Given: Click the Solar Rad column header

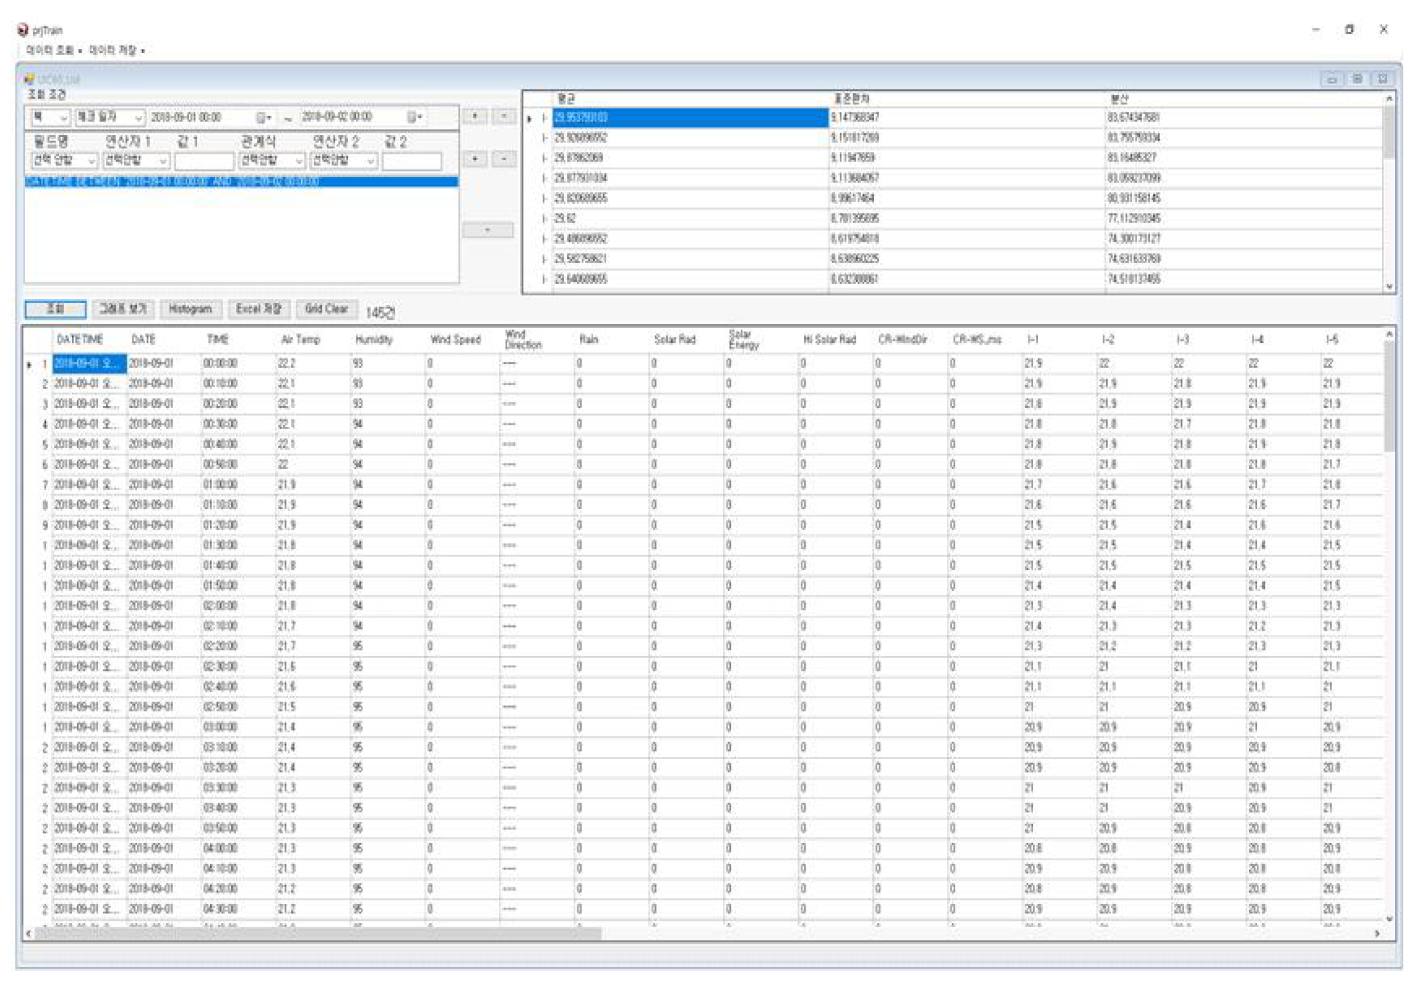Looking at the screenshot, I should (686, 340).
